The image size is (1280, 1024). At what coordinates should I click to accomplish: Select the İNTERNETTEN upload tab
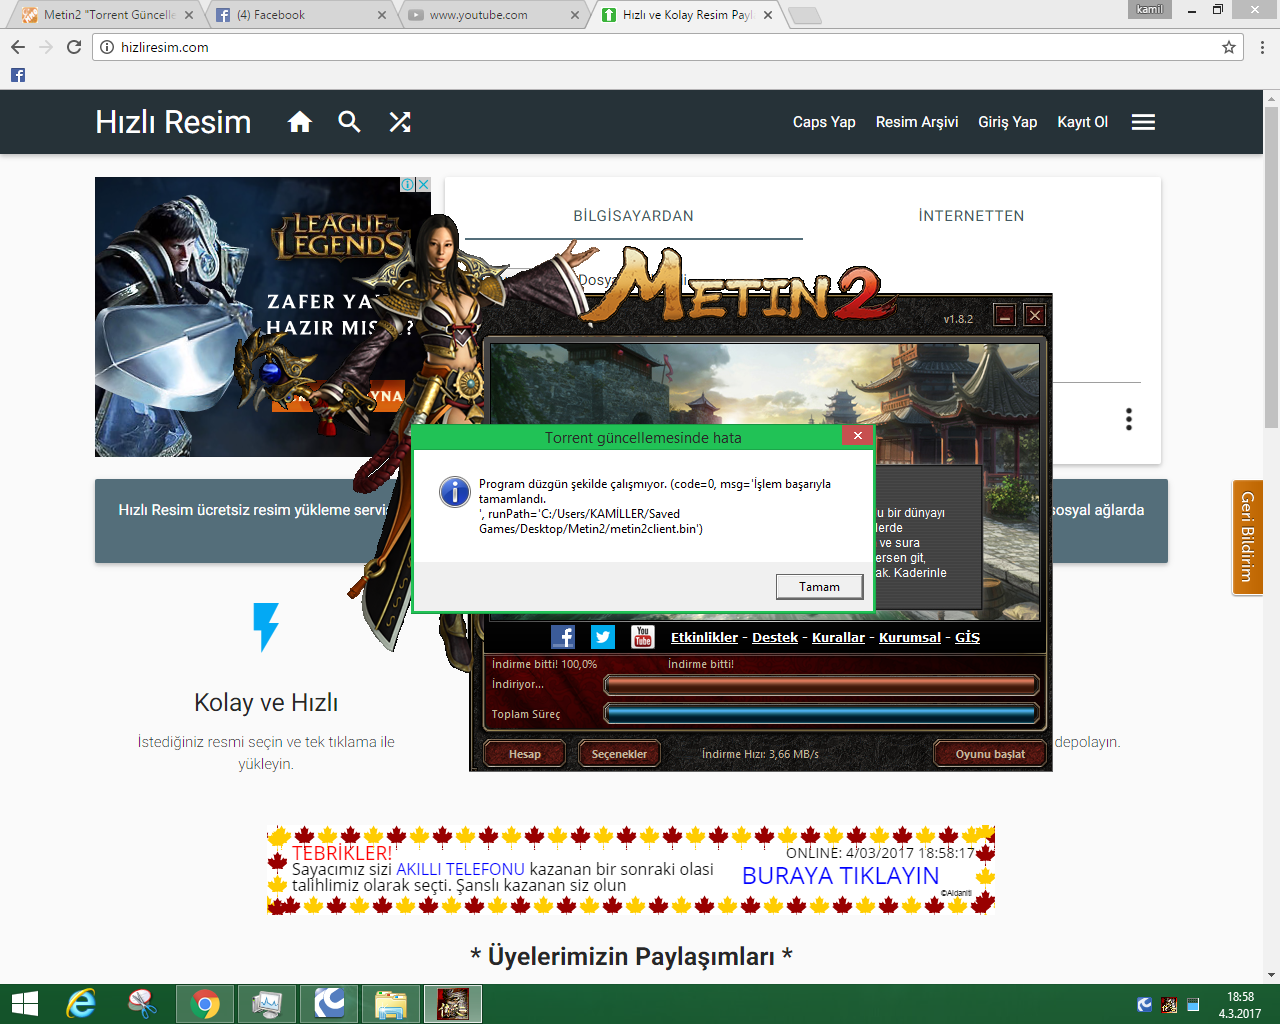coord(971,216)
